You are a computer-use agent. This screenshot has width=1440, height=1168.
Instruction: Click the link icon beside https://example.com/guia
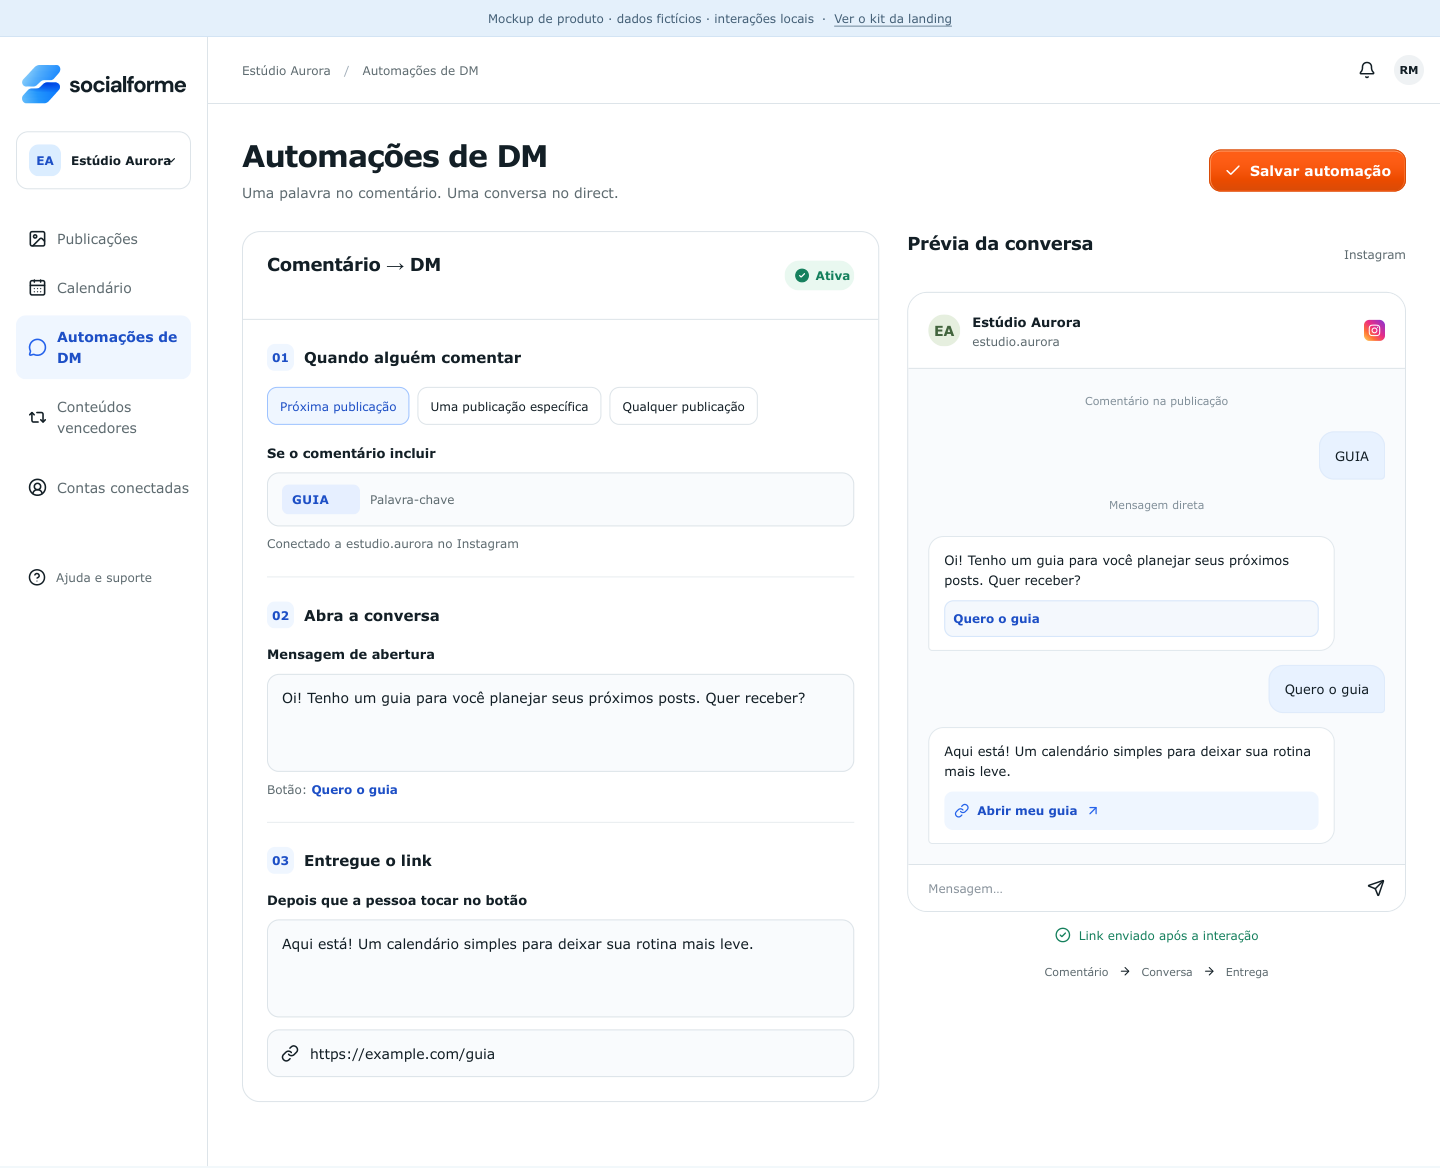(x=290, y=1054)
